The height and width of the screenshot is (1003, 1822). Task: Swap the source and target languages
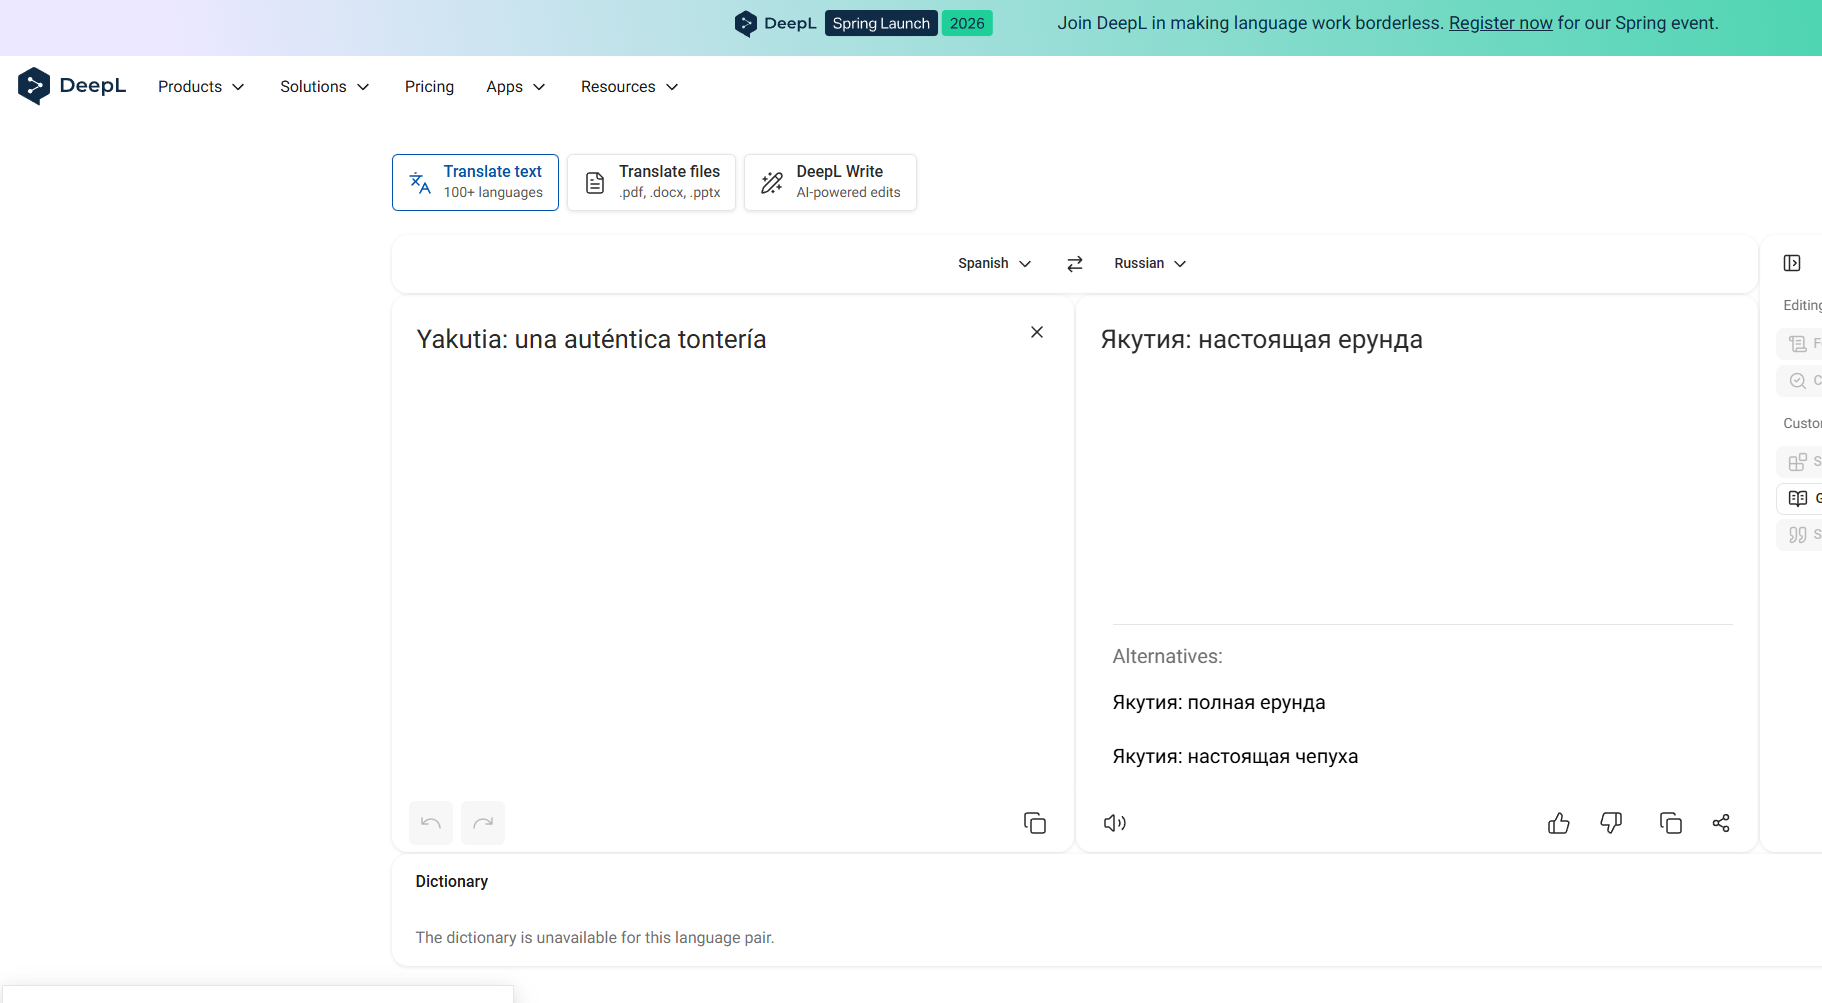[x=1075, y=264]
